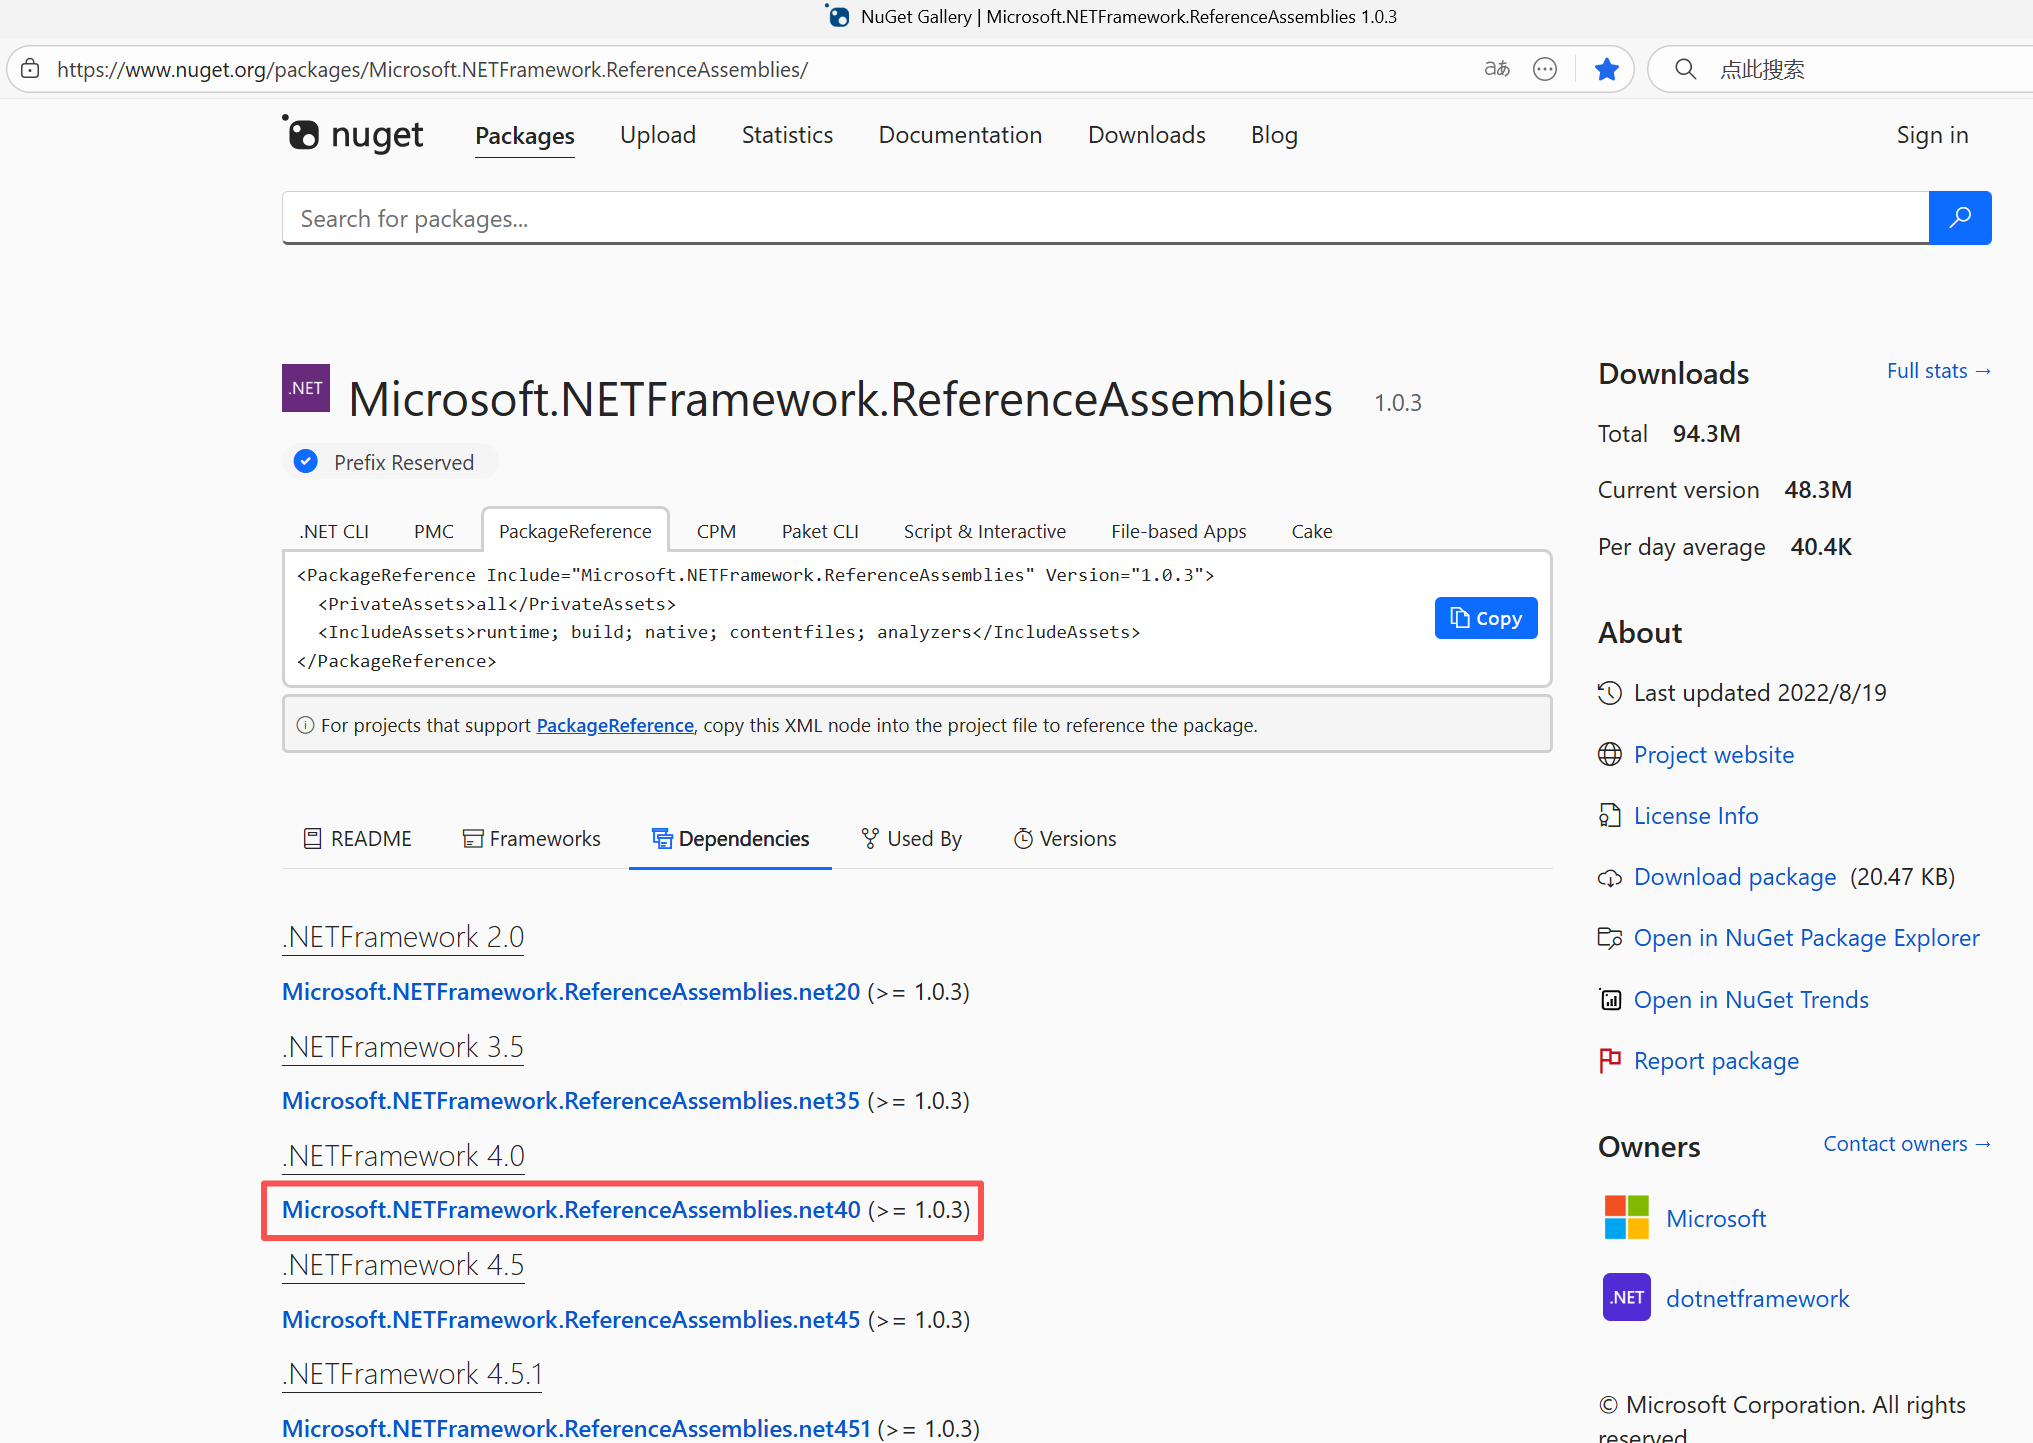Click the dotnetframework owner avatar
This screenshot has height=1443, width=2033.
(1626, 1297)
